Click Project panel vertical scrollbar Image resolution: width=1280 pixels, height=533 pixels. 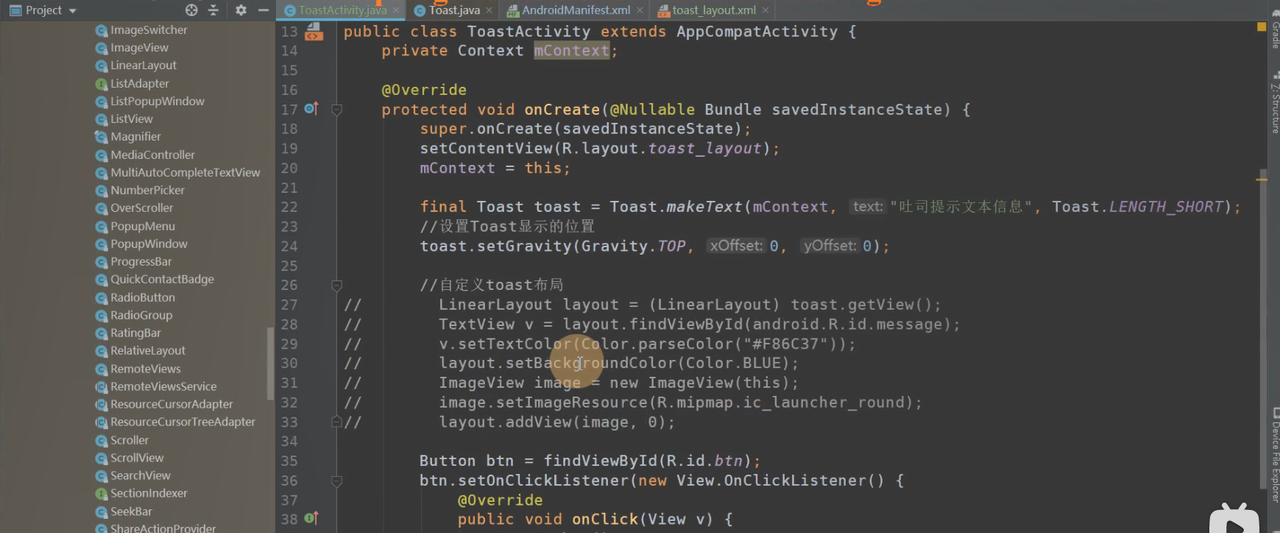(270, 363)
